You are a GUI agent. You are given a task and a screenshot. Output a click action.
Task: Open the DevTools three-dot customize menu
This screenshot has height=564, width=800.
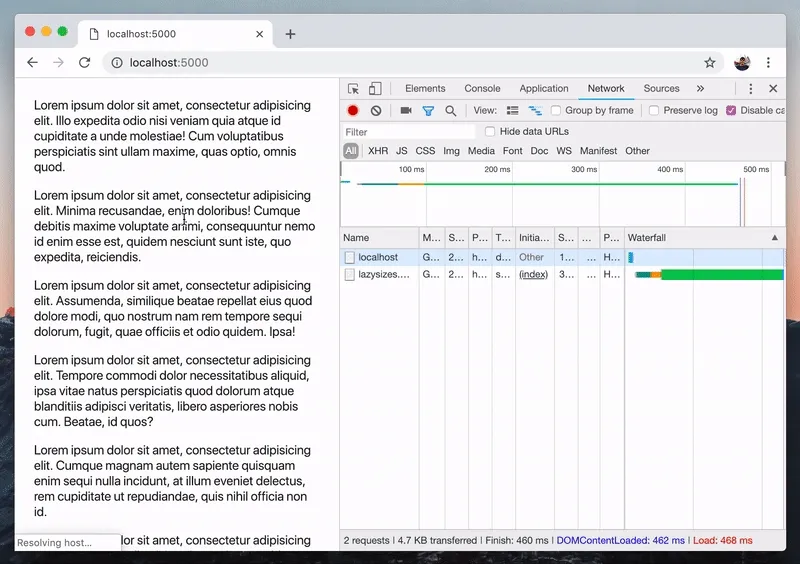[750, 89]
